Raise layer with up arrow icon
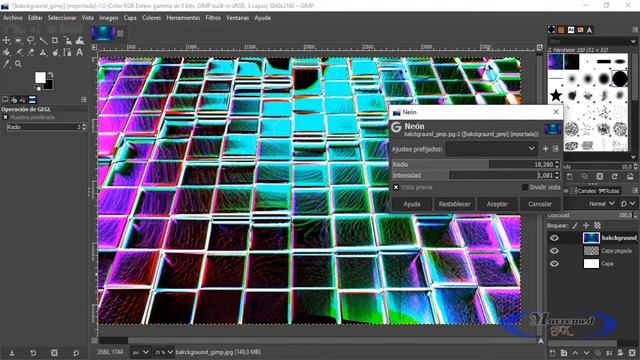This screenshot has width=640, height=360. pyautogui.click(x=575, y=353)
